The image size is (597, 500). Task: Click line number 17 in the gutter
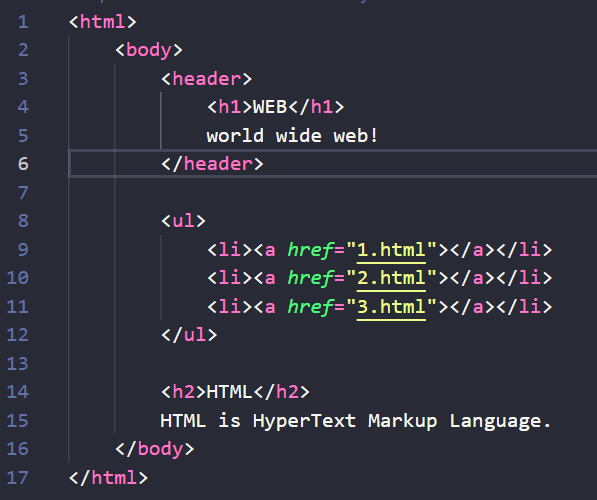coord(18,478)
